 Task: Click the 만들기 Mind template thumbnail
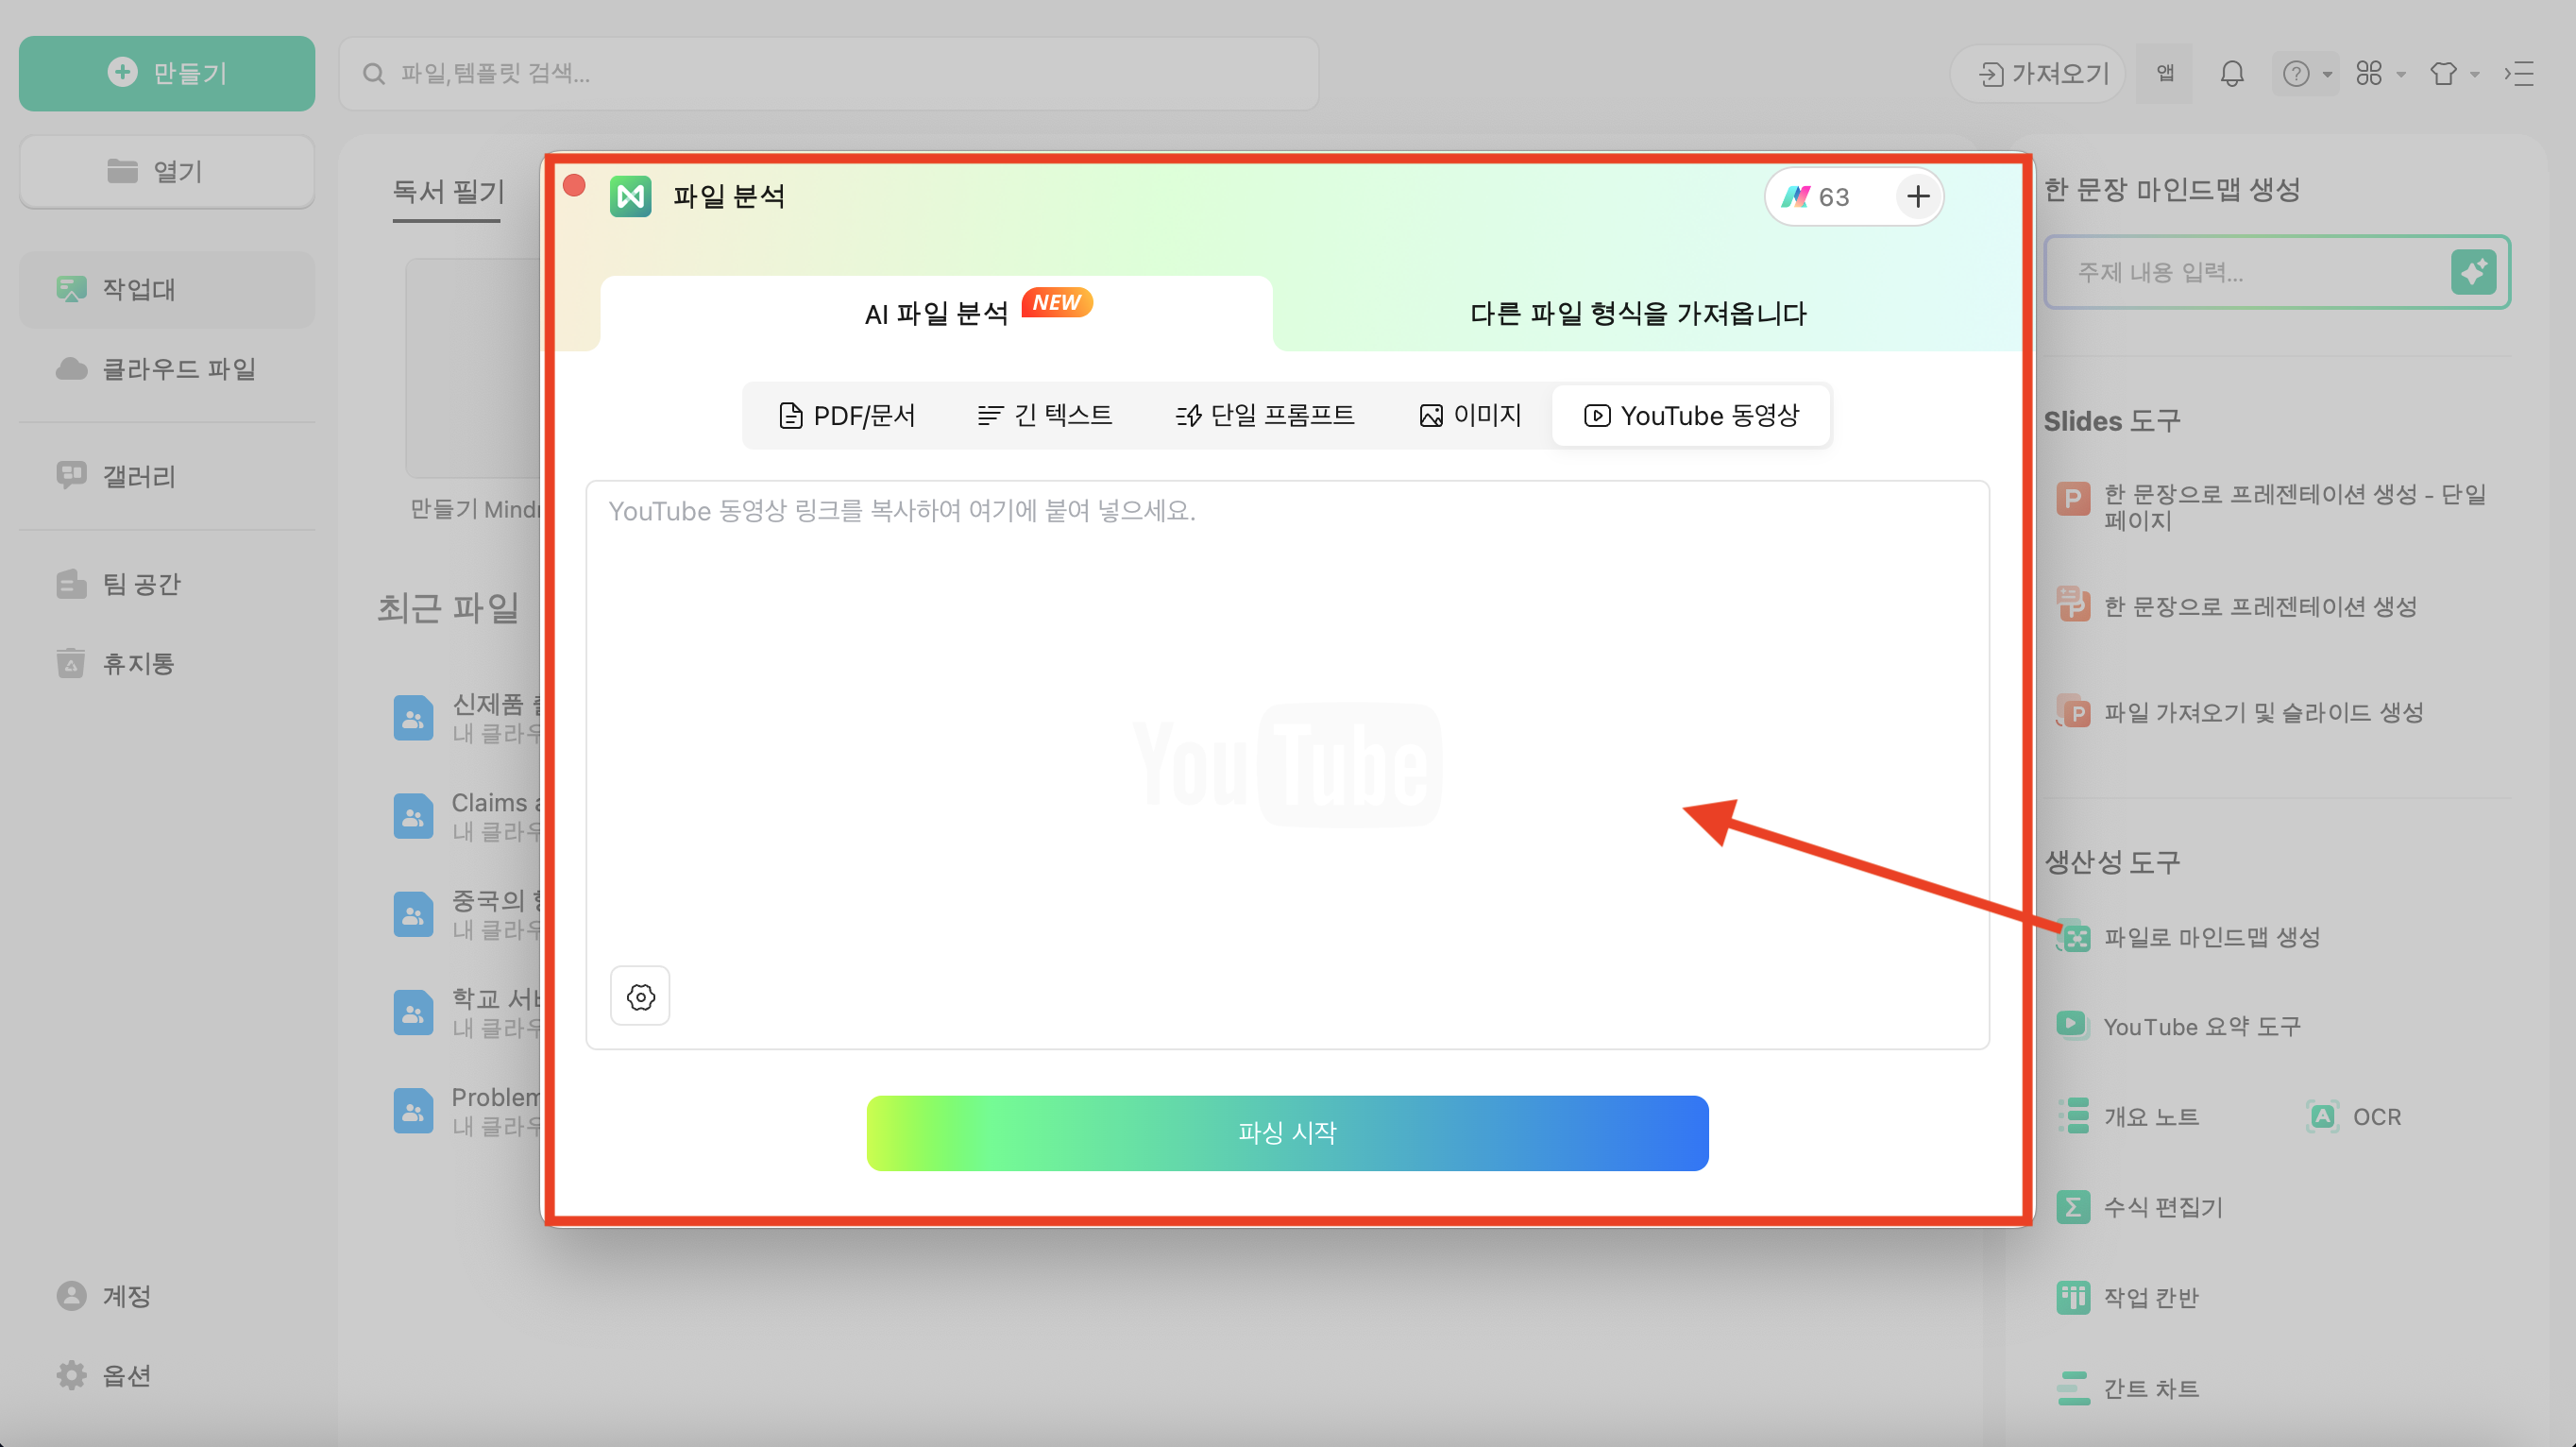(474, 368)
